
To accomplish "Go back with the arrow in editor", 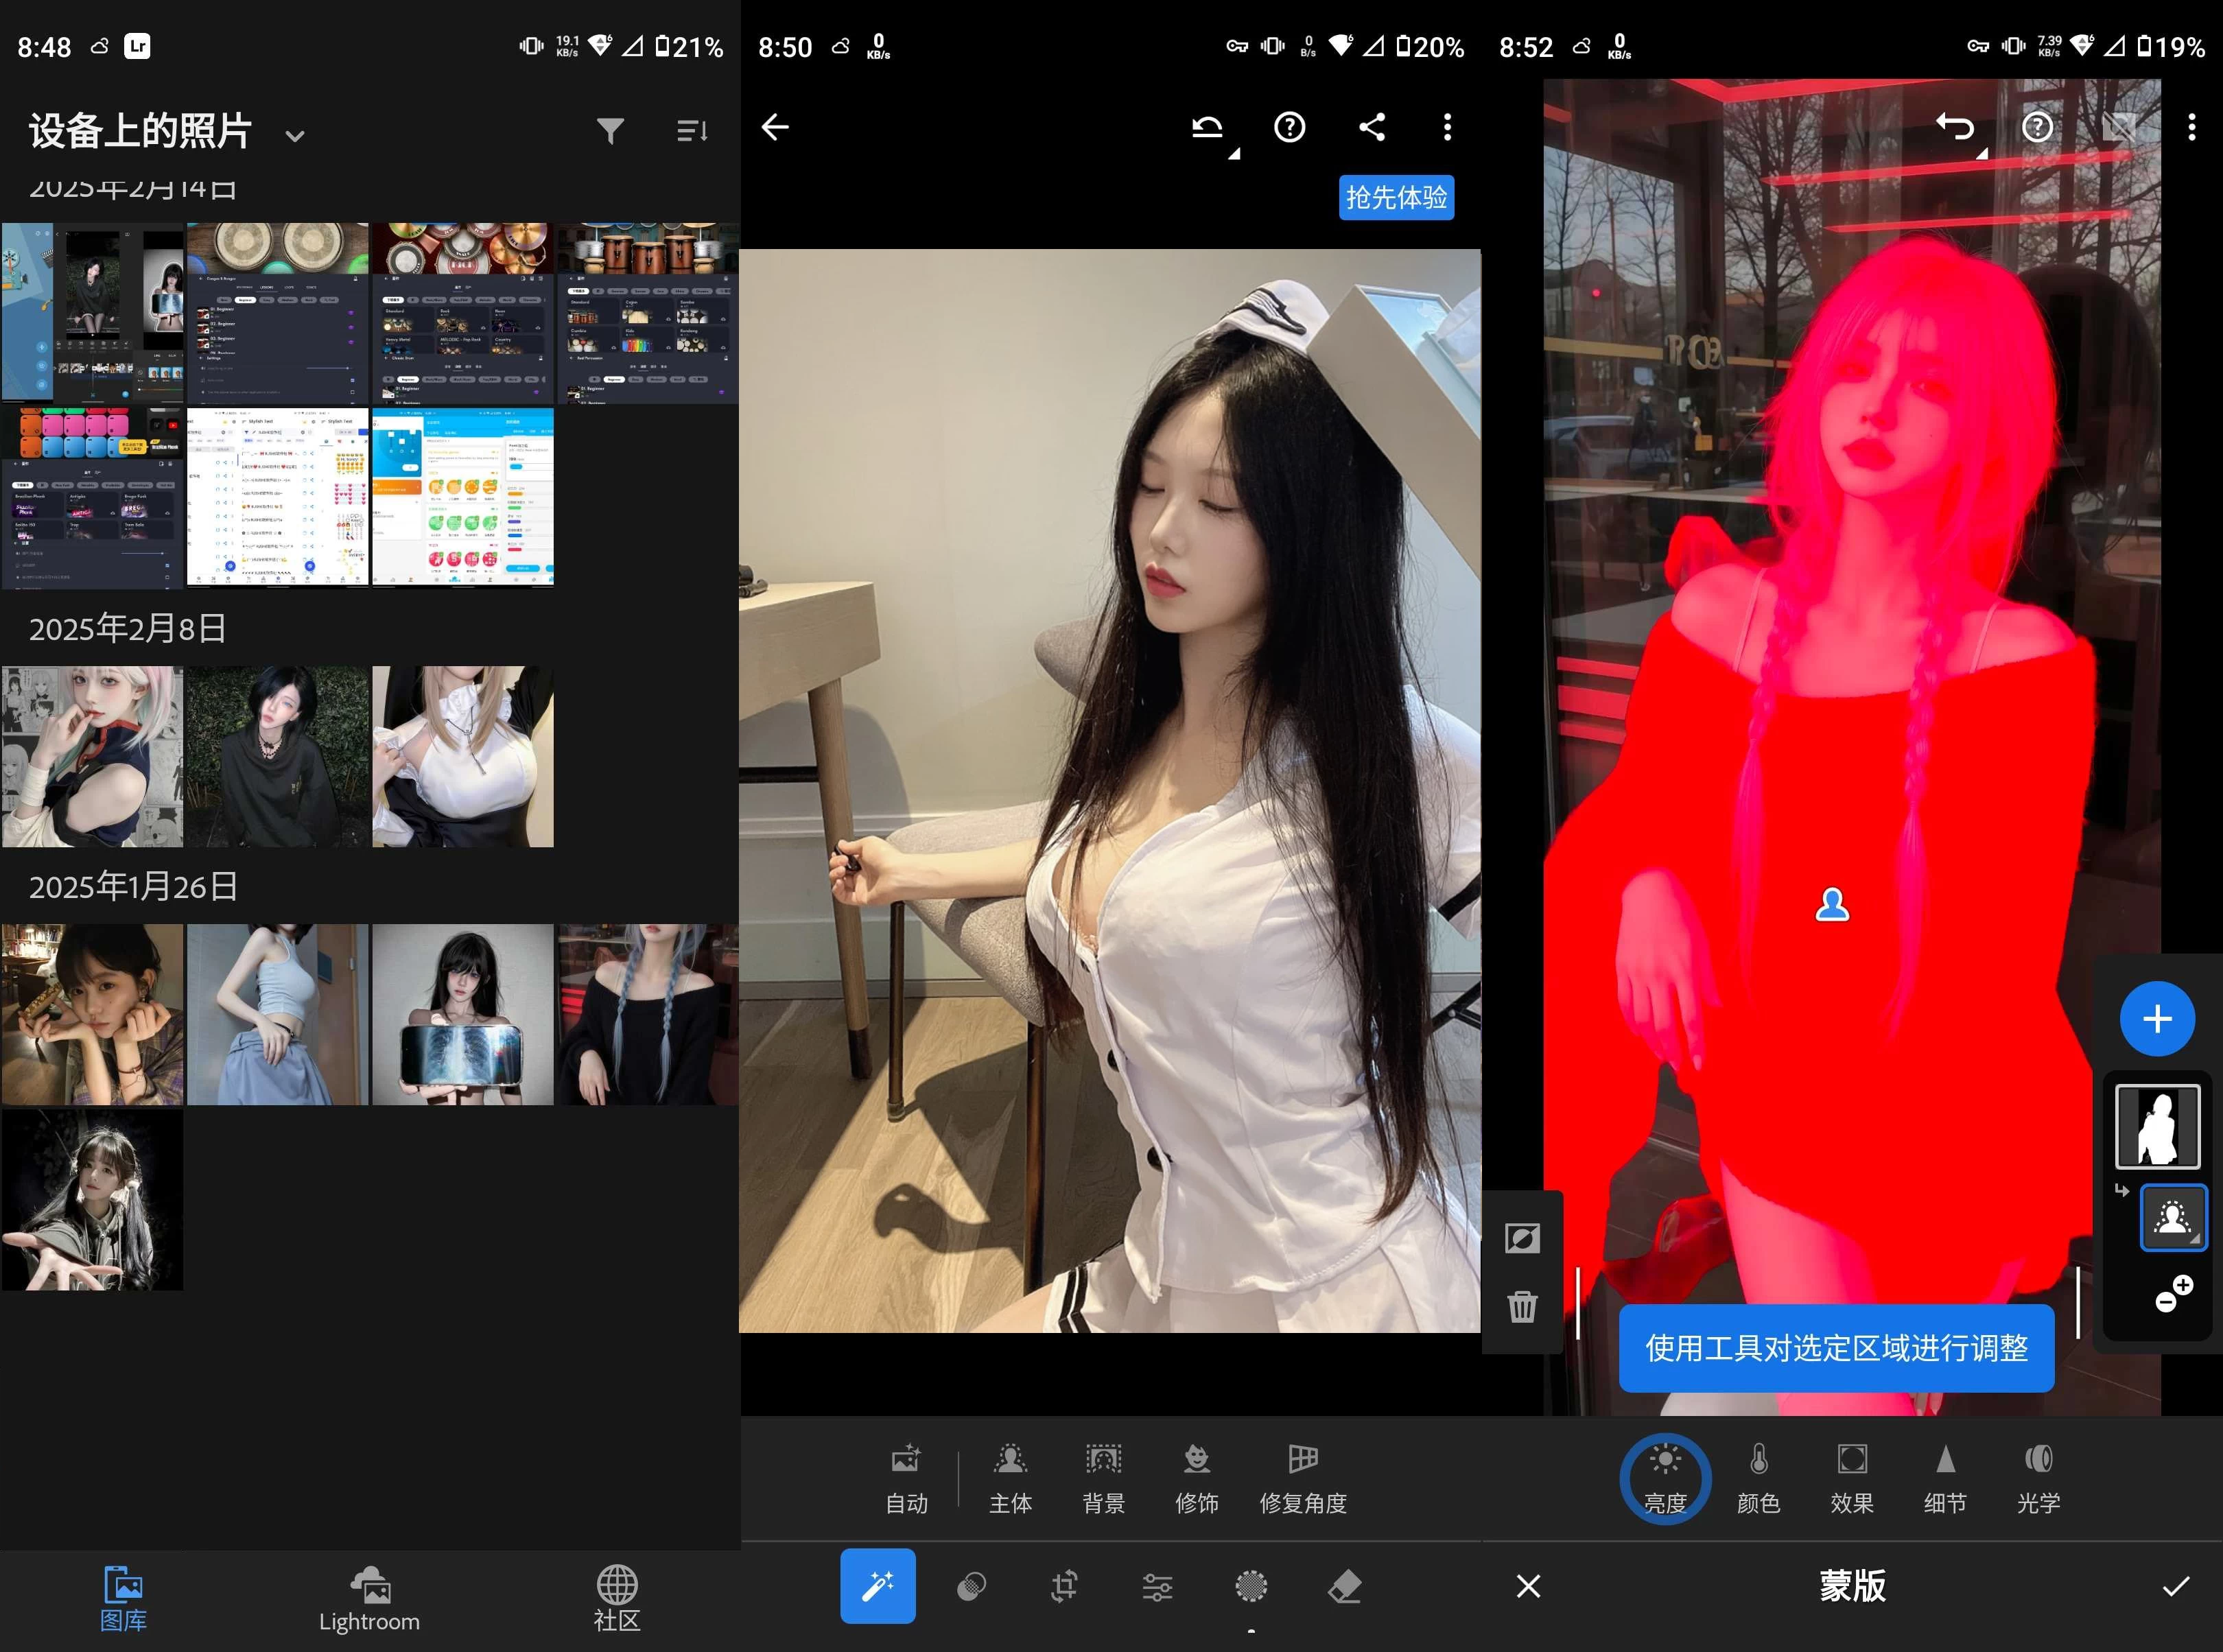I will click(775, 127).
